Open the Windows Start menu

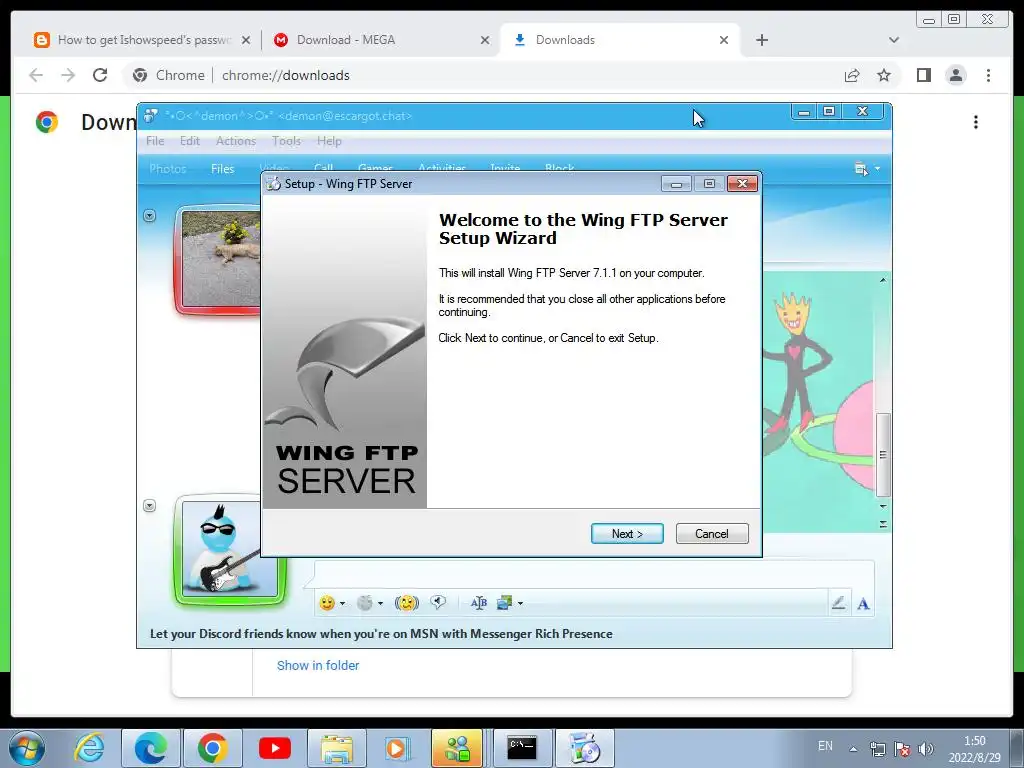(26, 748)
